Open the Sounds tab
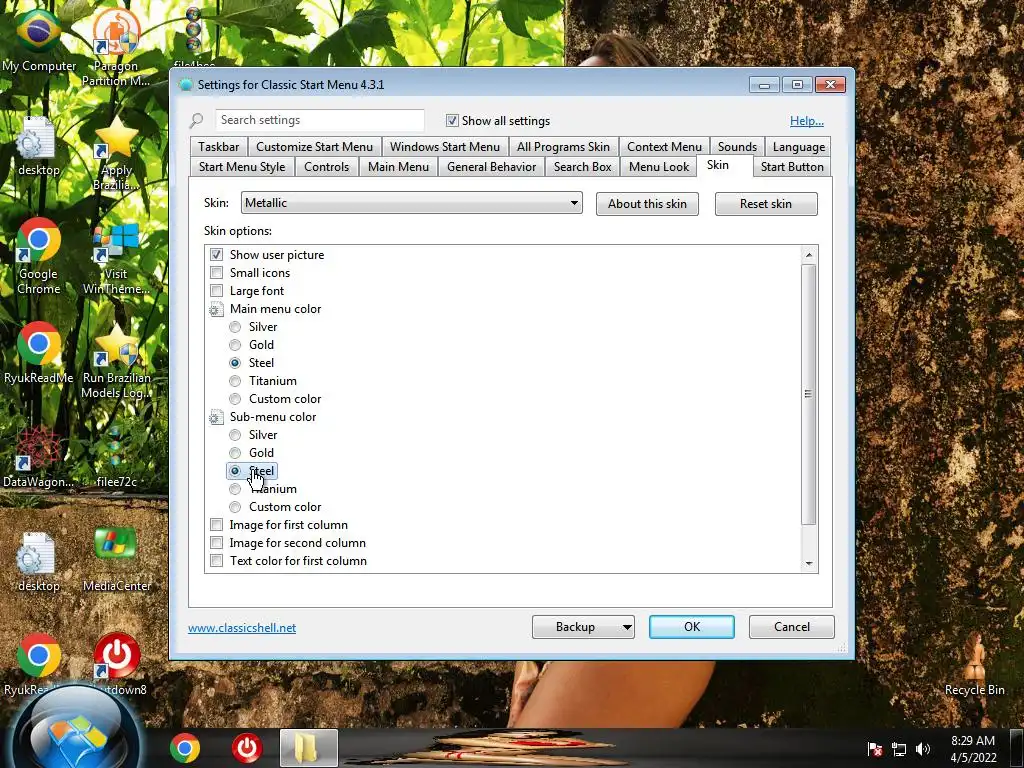This screenshot has height=768, width=1024. 737,146
